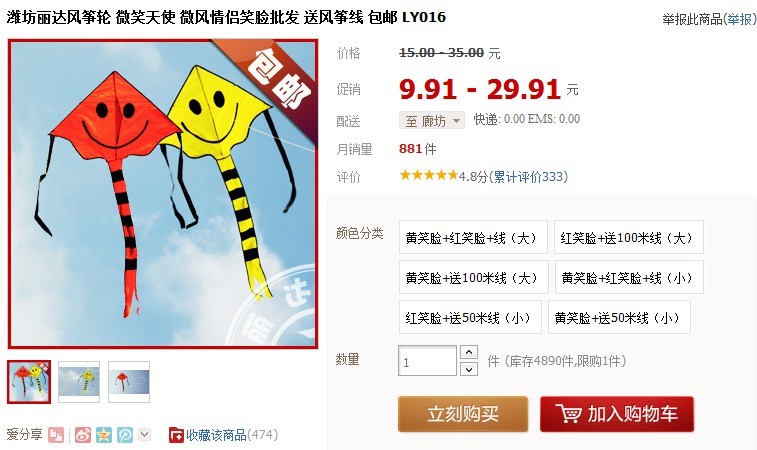Open the 累计评价333 reviews link
Viewport: 757px width, 450px height.
529,177
